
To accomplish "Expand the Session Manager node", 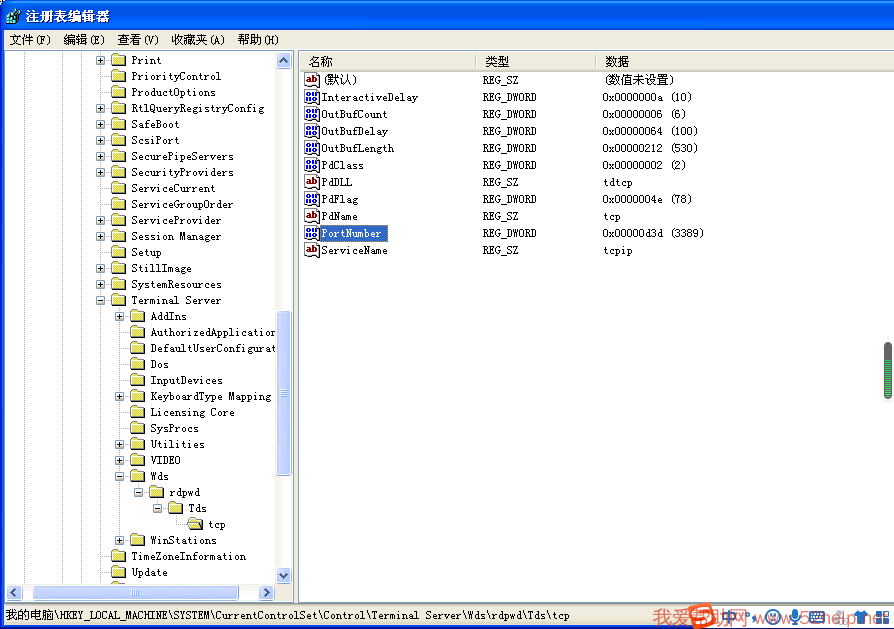I will pyautogui.click(x=101, y=236).
